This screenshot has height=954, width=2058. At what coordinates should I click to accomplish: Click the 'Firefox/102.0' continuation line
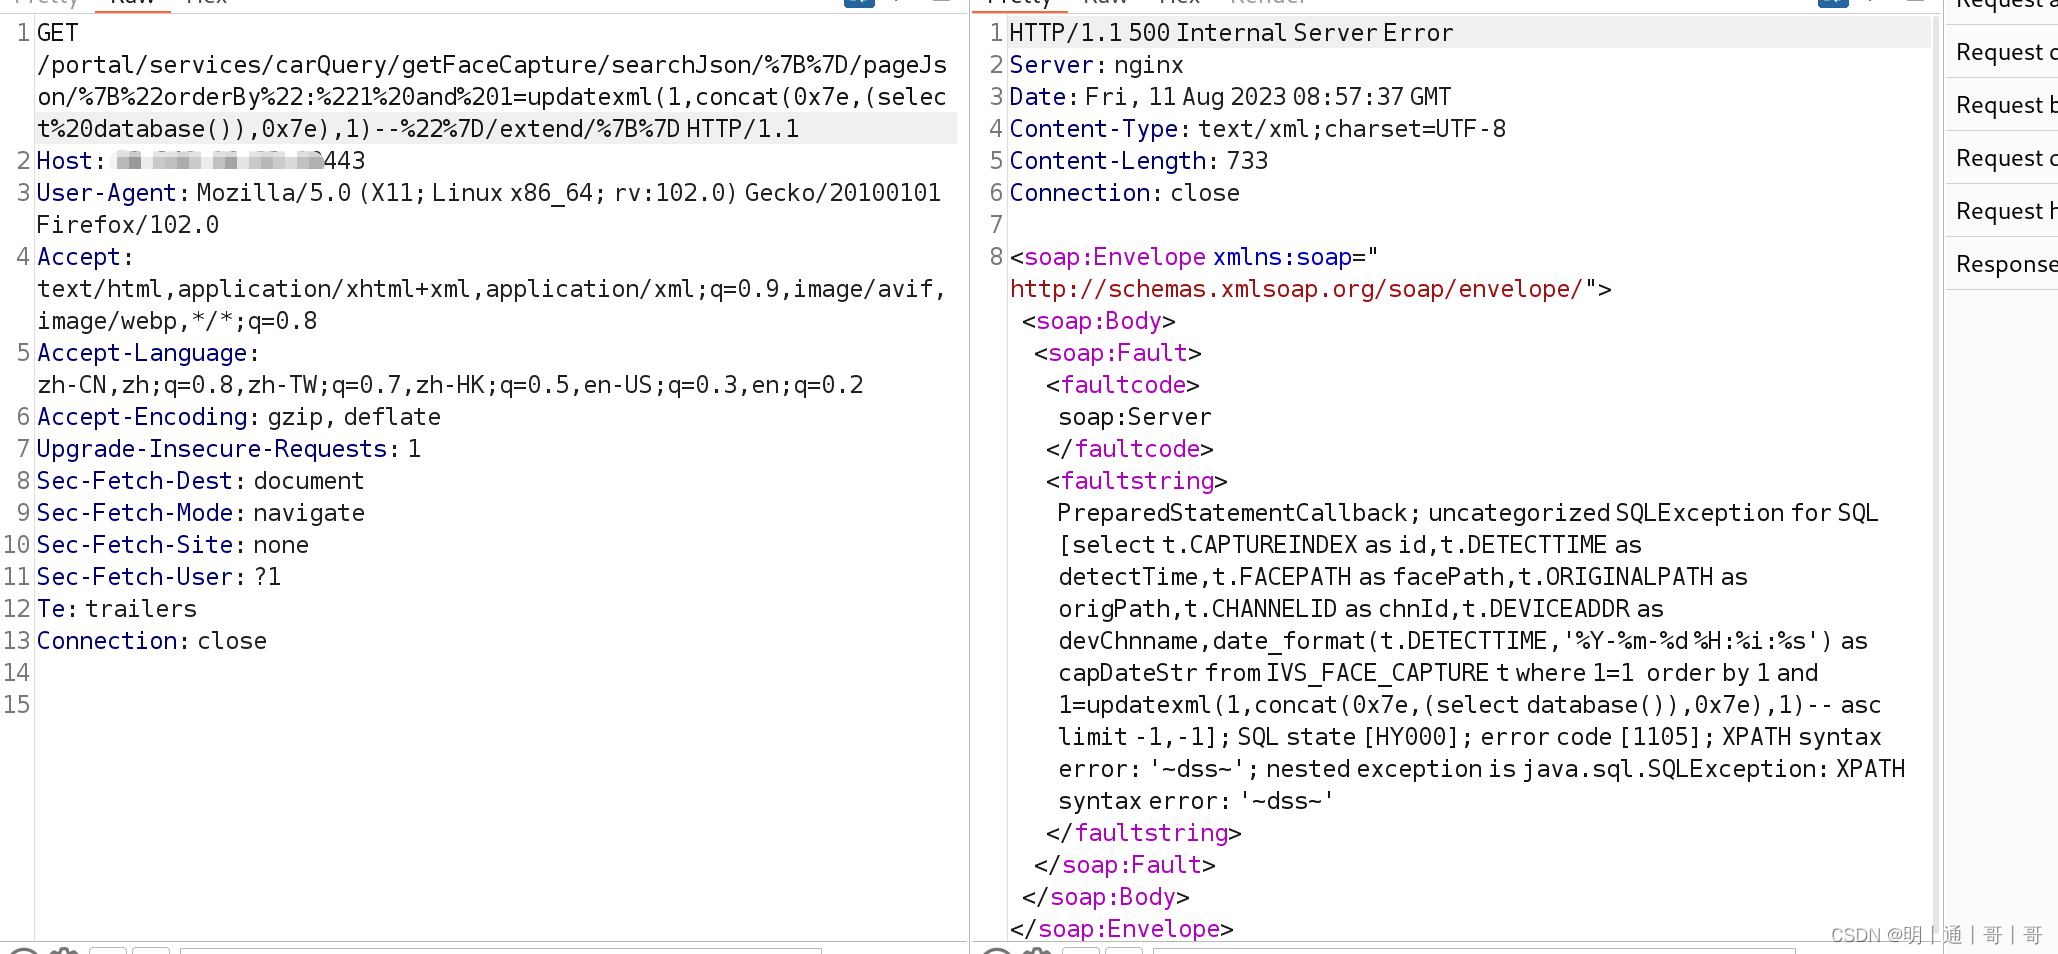pos(128,225)
